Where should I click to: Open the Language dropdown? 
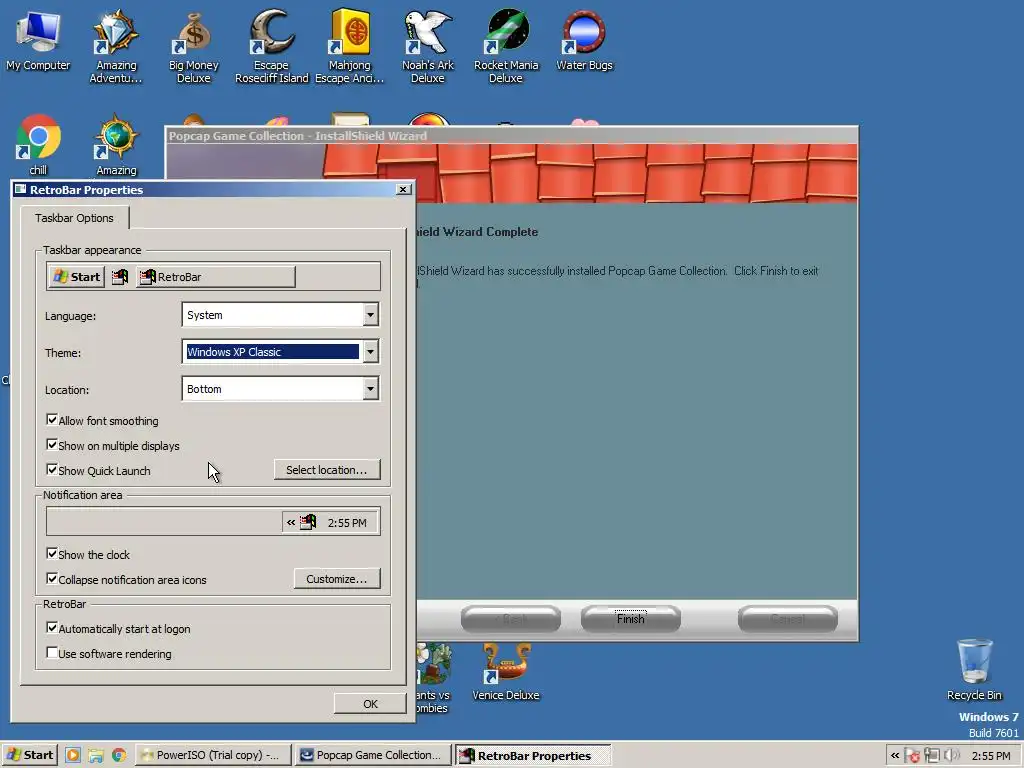pyautogui.click(x=370, y=315)
